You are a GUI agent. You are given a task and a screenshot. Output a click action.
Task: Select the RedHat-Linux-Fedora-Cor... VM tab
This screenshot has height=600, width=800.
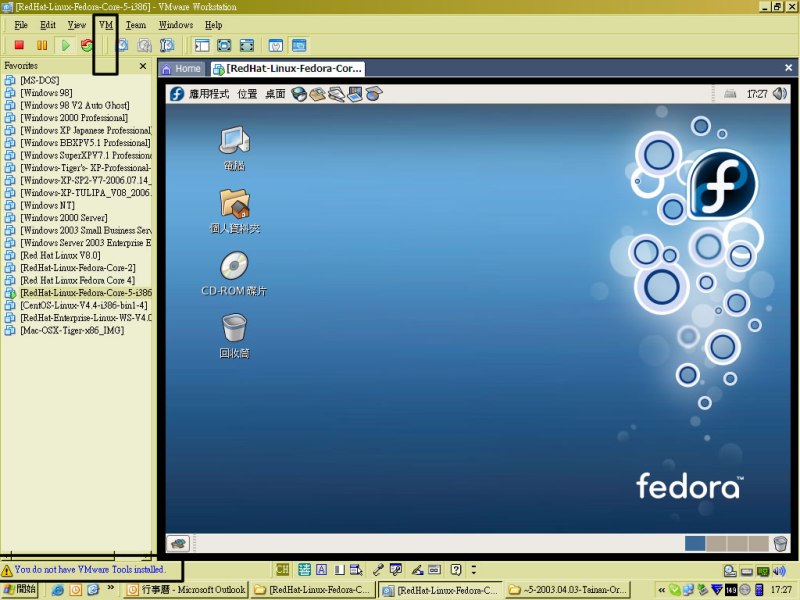pyautogui.click(x=288, y=68)
